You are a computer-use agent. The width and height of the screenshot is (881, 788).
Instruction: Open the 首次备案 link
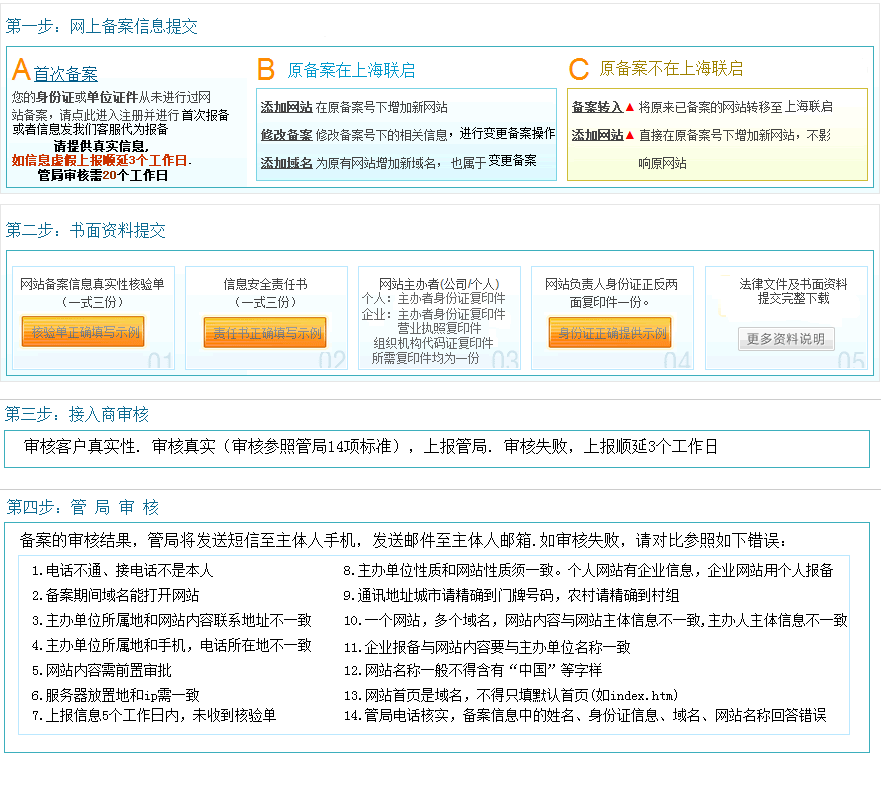coord(66,74)
